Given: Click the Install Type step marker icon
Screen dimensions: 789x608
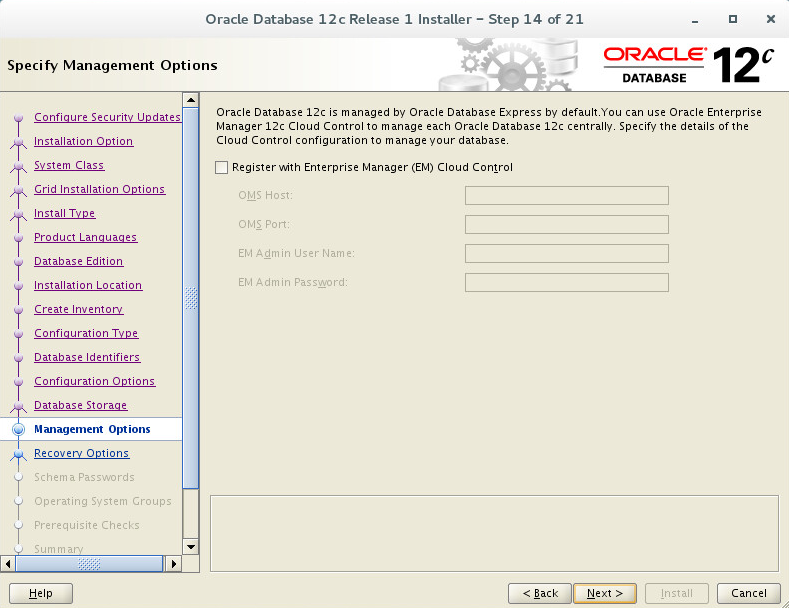Looking at the screenshot, I should [19, 214].
